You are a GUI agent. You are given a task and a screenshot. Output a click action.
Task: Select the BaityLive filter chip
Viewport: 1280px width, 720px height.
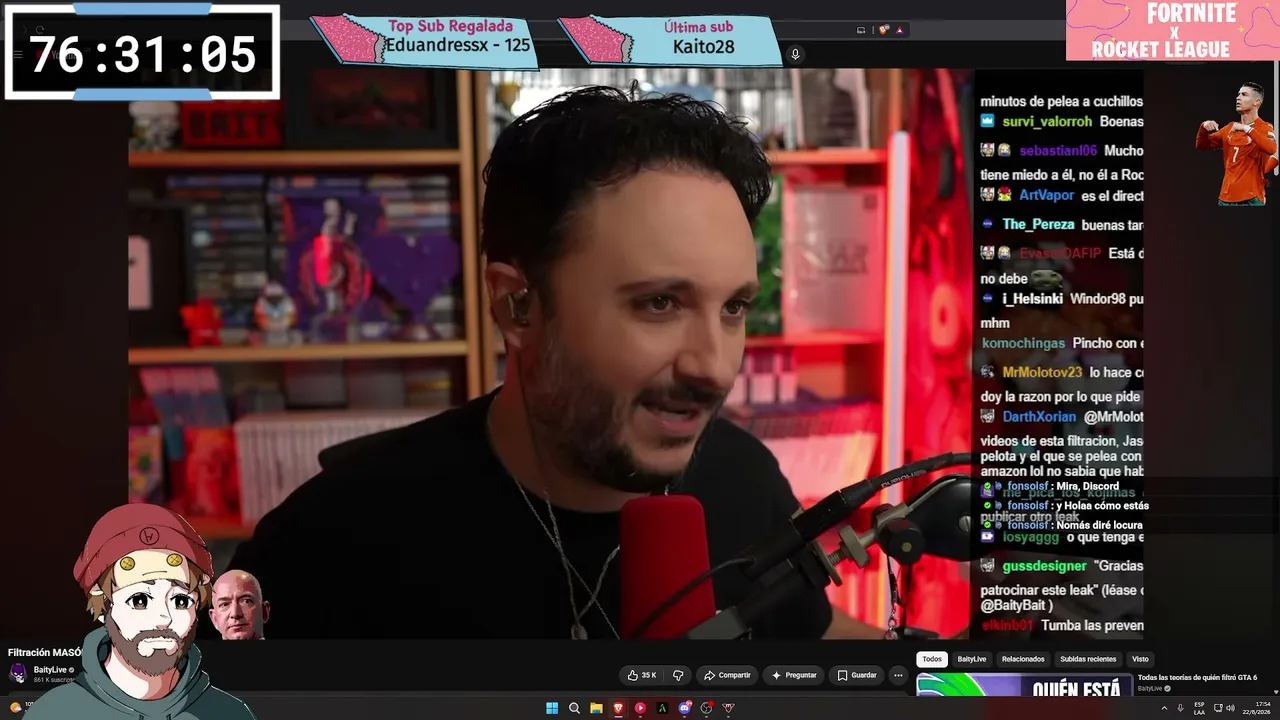tap(972, 659)
